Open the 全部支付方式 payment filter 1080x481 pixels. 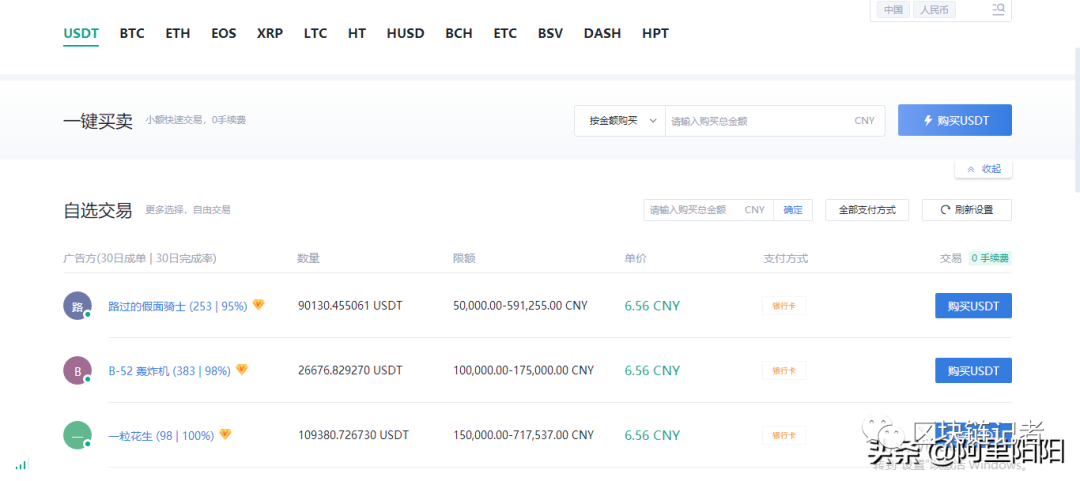pos(866,210)
